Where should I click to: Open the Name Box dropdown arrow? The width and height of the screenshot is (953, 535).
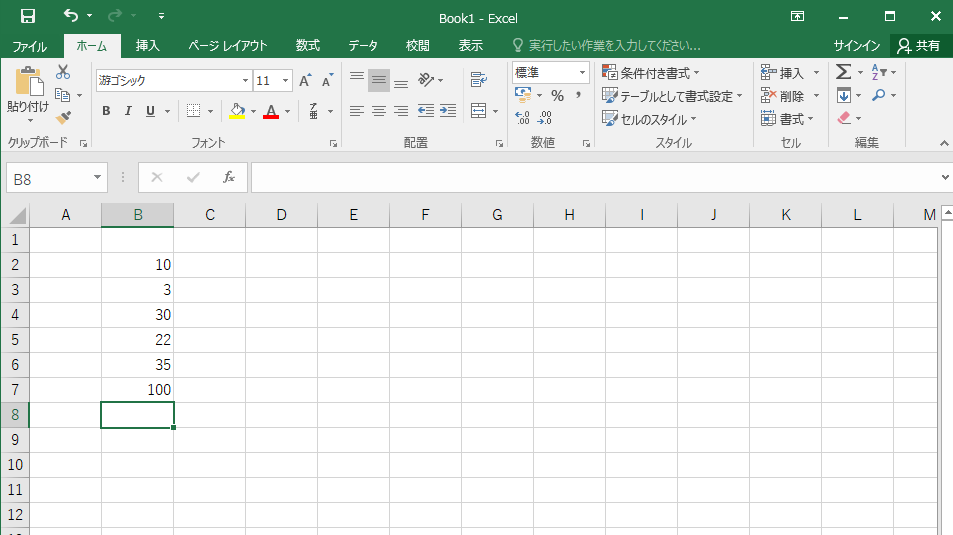pos(97,178)
